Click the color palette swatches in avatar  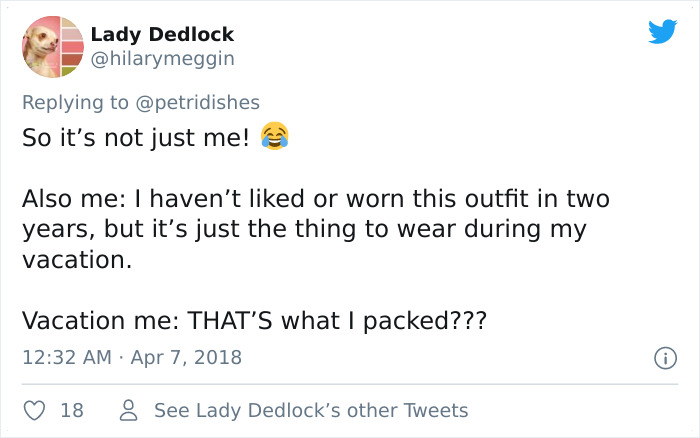pyautogui.click(x=71, y=46)
